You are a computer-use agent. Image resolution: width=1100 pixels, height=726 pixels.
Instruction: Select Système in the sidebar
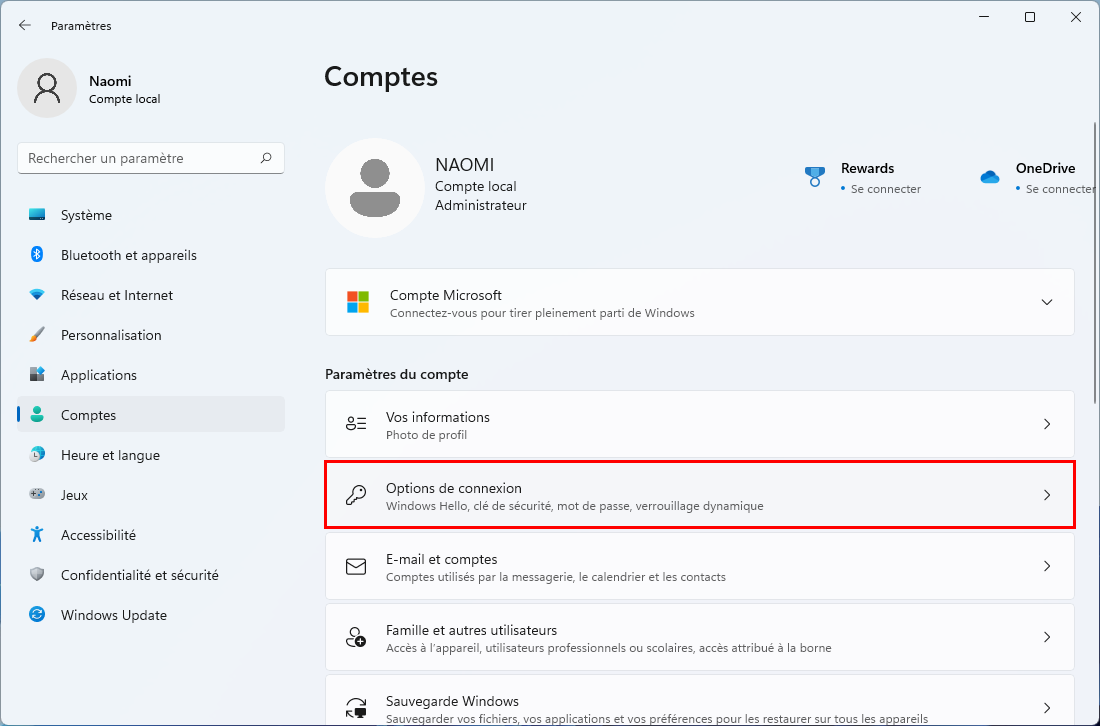pos(151,215)
